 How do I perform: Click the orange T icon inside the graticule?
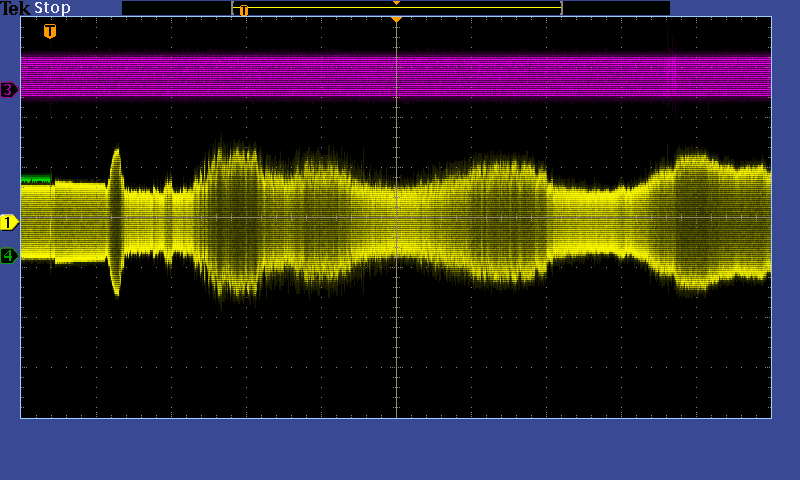[50, 31]
